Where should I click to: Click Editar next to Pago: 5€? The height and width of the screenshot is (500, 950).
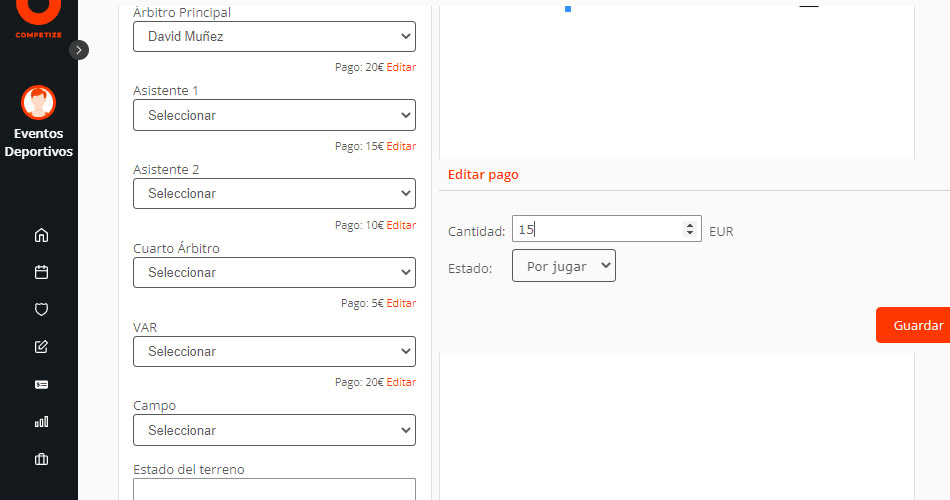[x=401, y=303]
